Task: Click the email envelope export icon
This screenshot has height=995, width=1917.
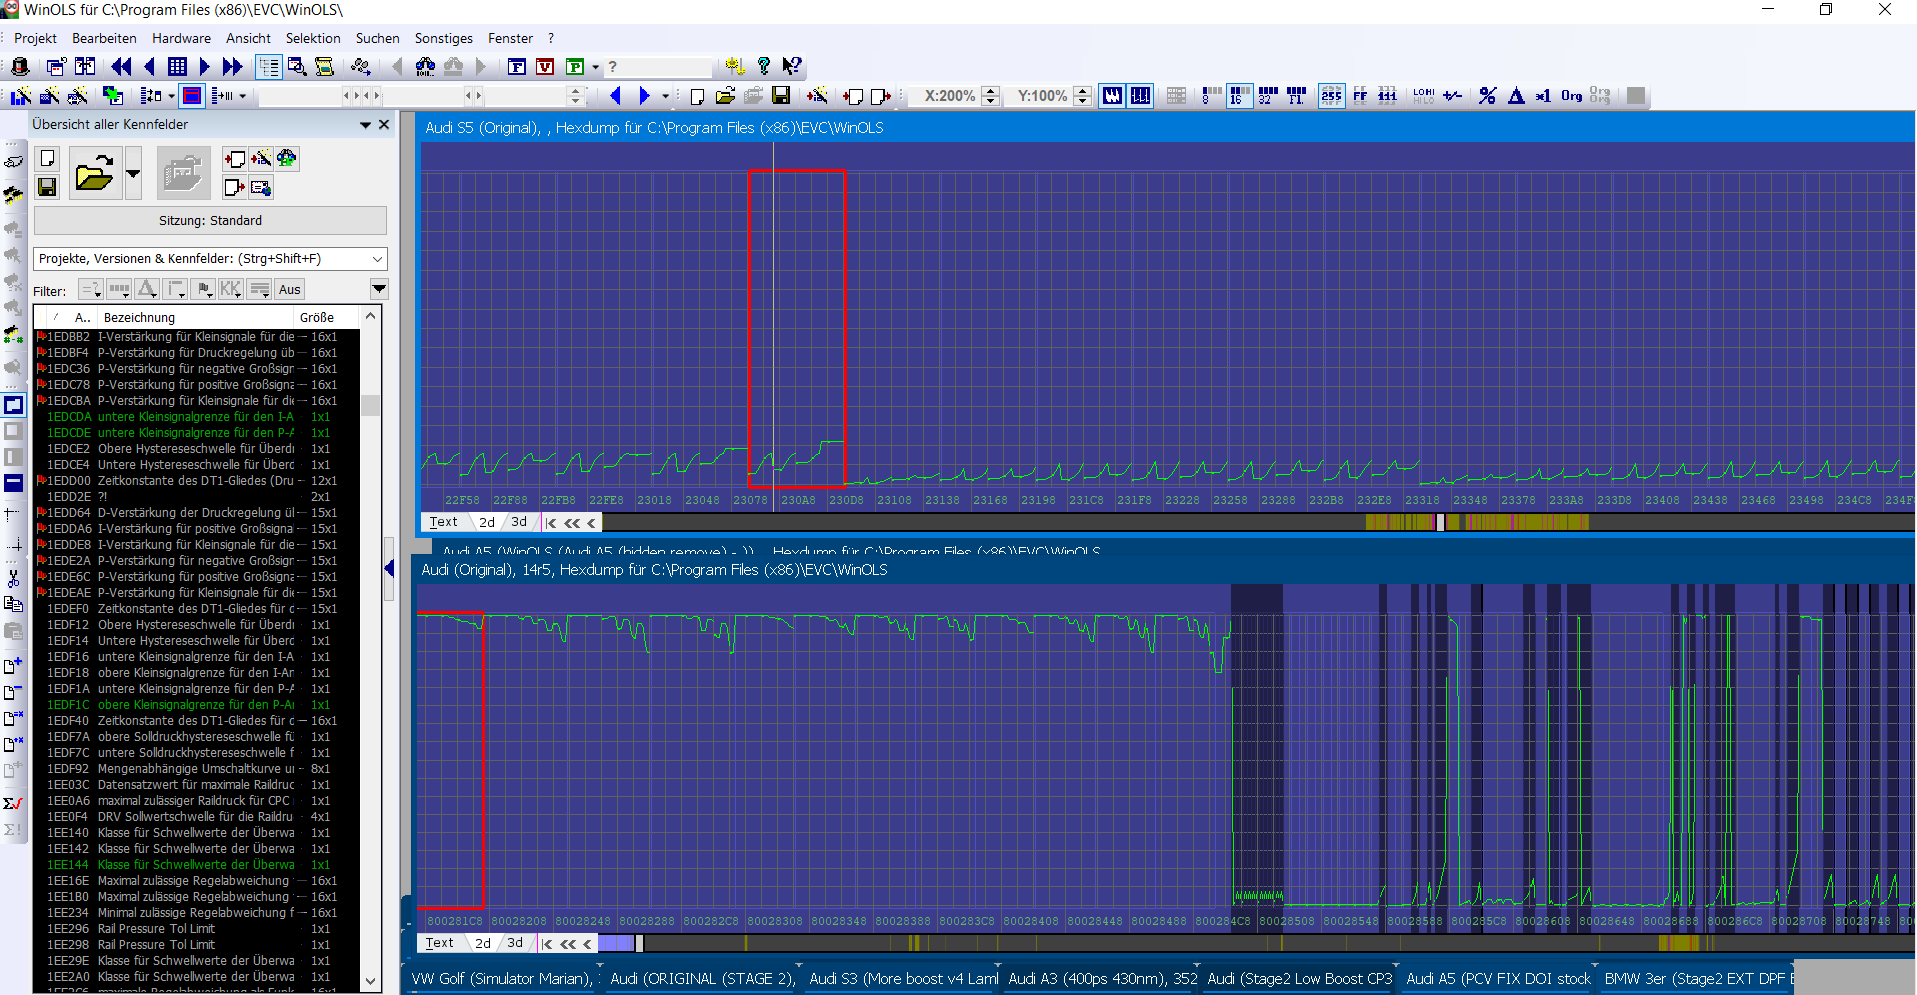Action: pyautogui.click(x=261, y=187)
